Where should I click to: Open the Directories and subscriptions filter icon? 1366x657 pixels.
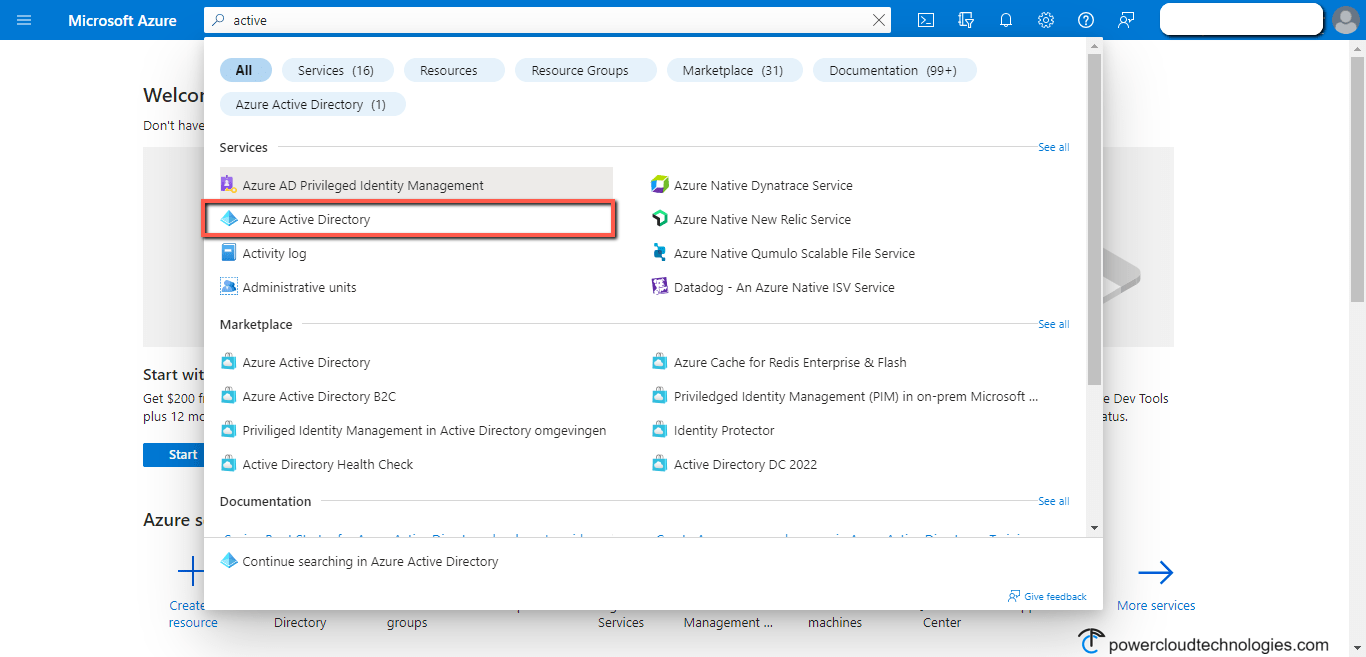966,20
